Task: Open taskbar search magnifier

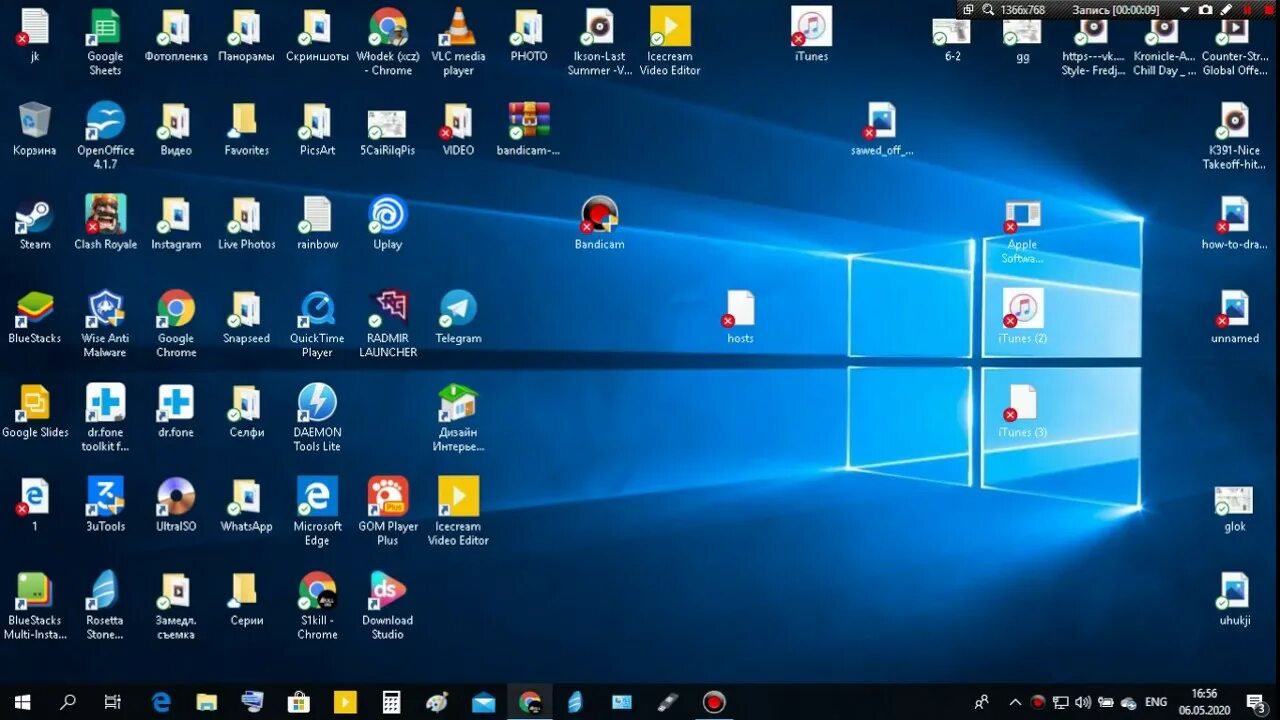Action: click(67, 702)
